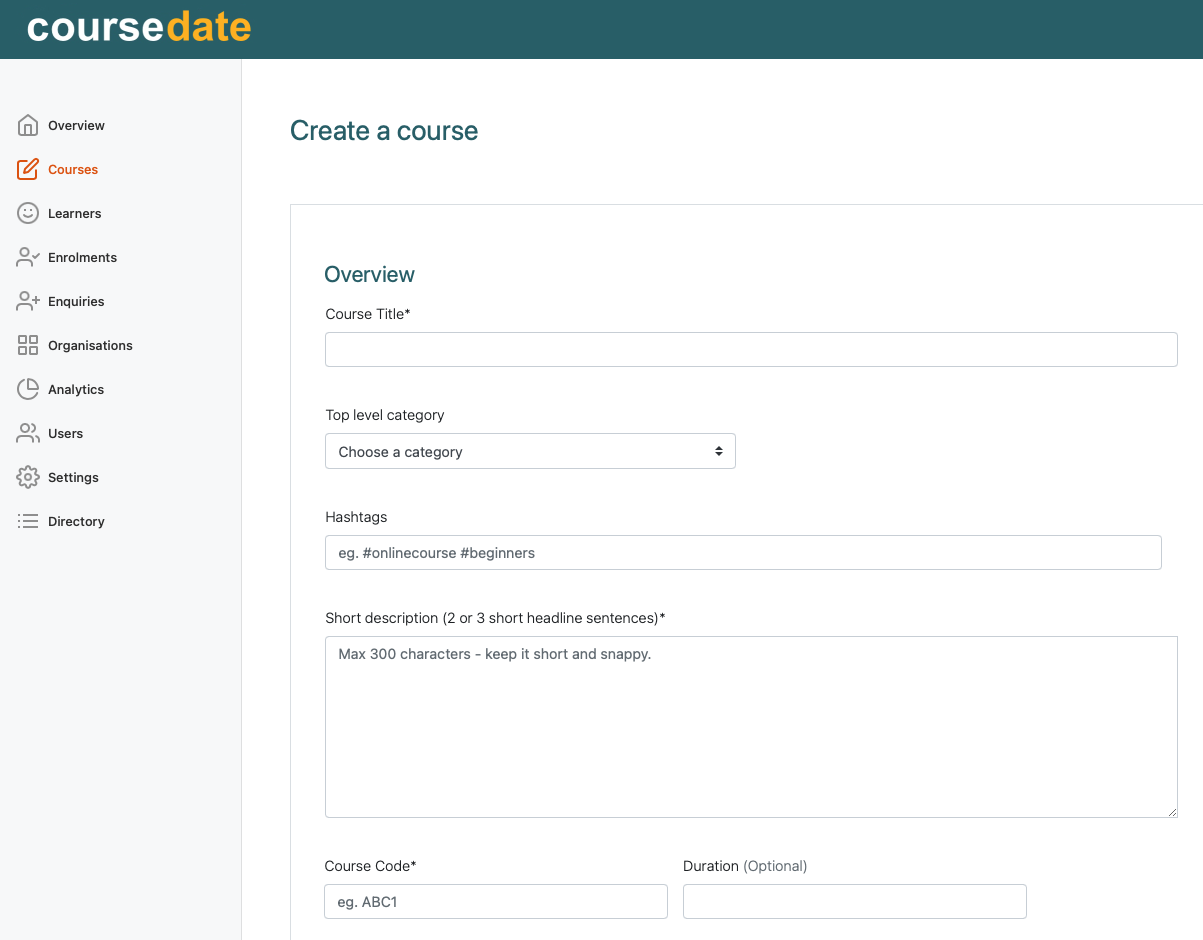
Task: Click the Learners smiley face icon
Action: [28, 213]
